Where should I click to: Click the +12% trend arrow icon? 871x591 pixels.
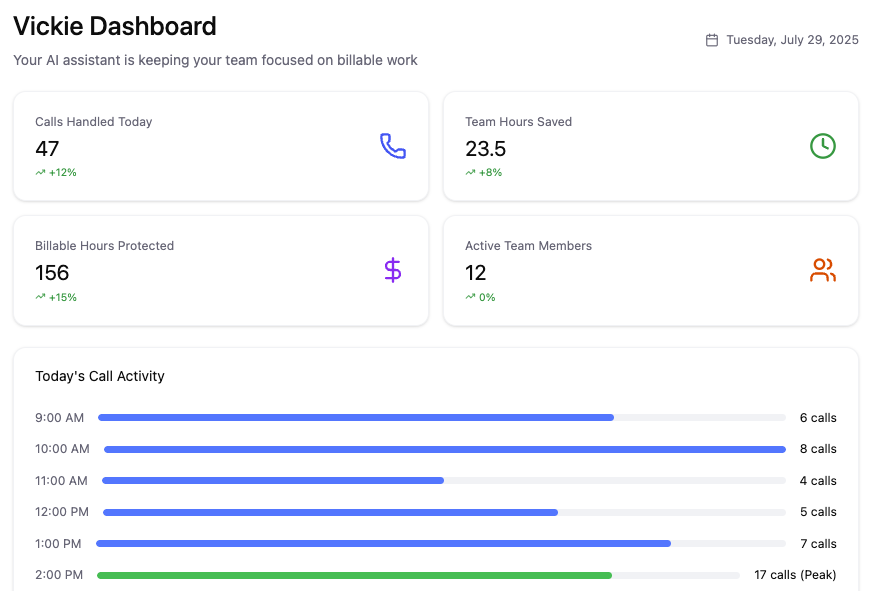click(x=40, y=173)
